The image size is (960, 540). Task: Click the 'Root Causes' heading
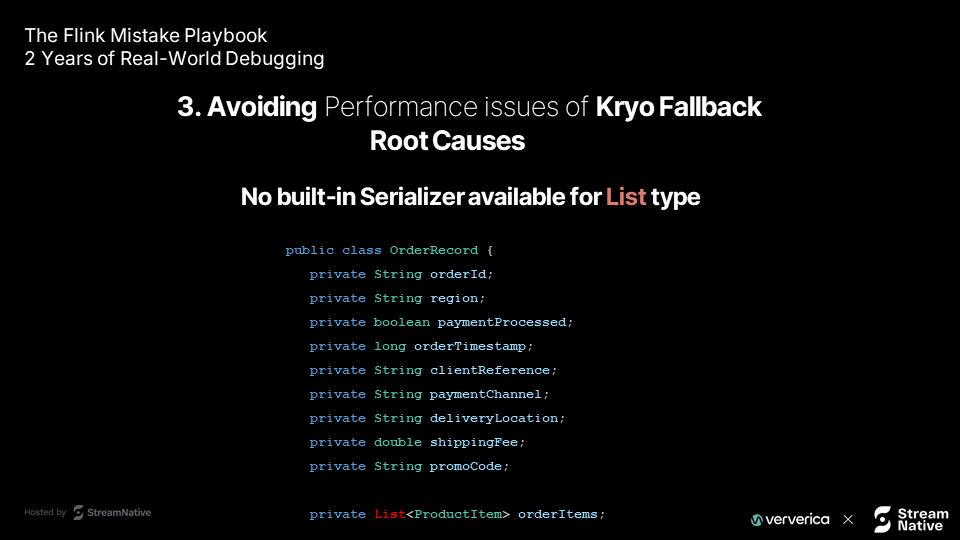(447, 141)
